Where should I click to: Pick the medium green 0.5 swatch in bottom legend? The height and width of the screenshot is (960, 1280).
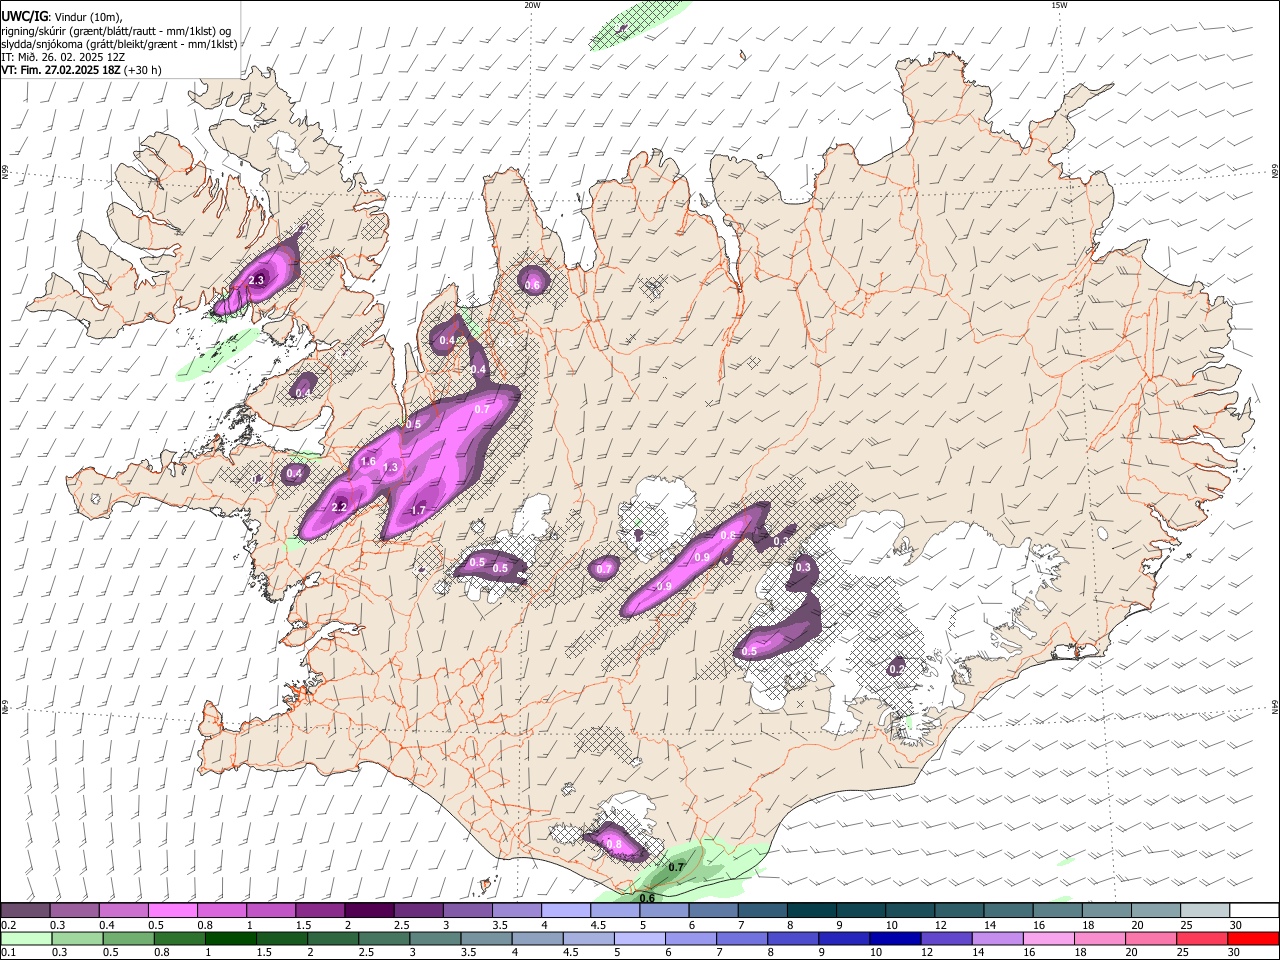[129, 938]
